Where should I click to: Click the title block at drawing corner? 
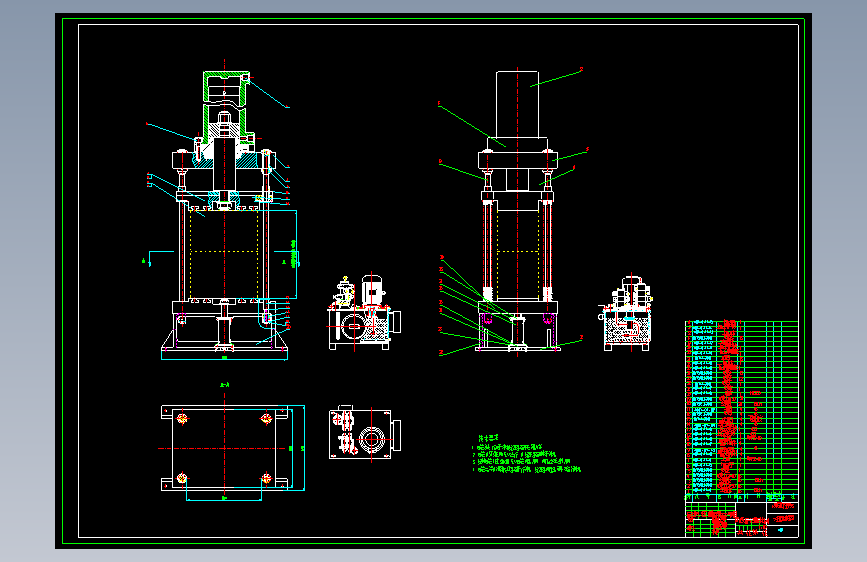(x=741, y=519)
